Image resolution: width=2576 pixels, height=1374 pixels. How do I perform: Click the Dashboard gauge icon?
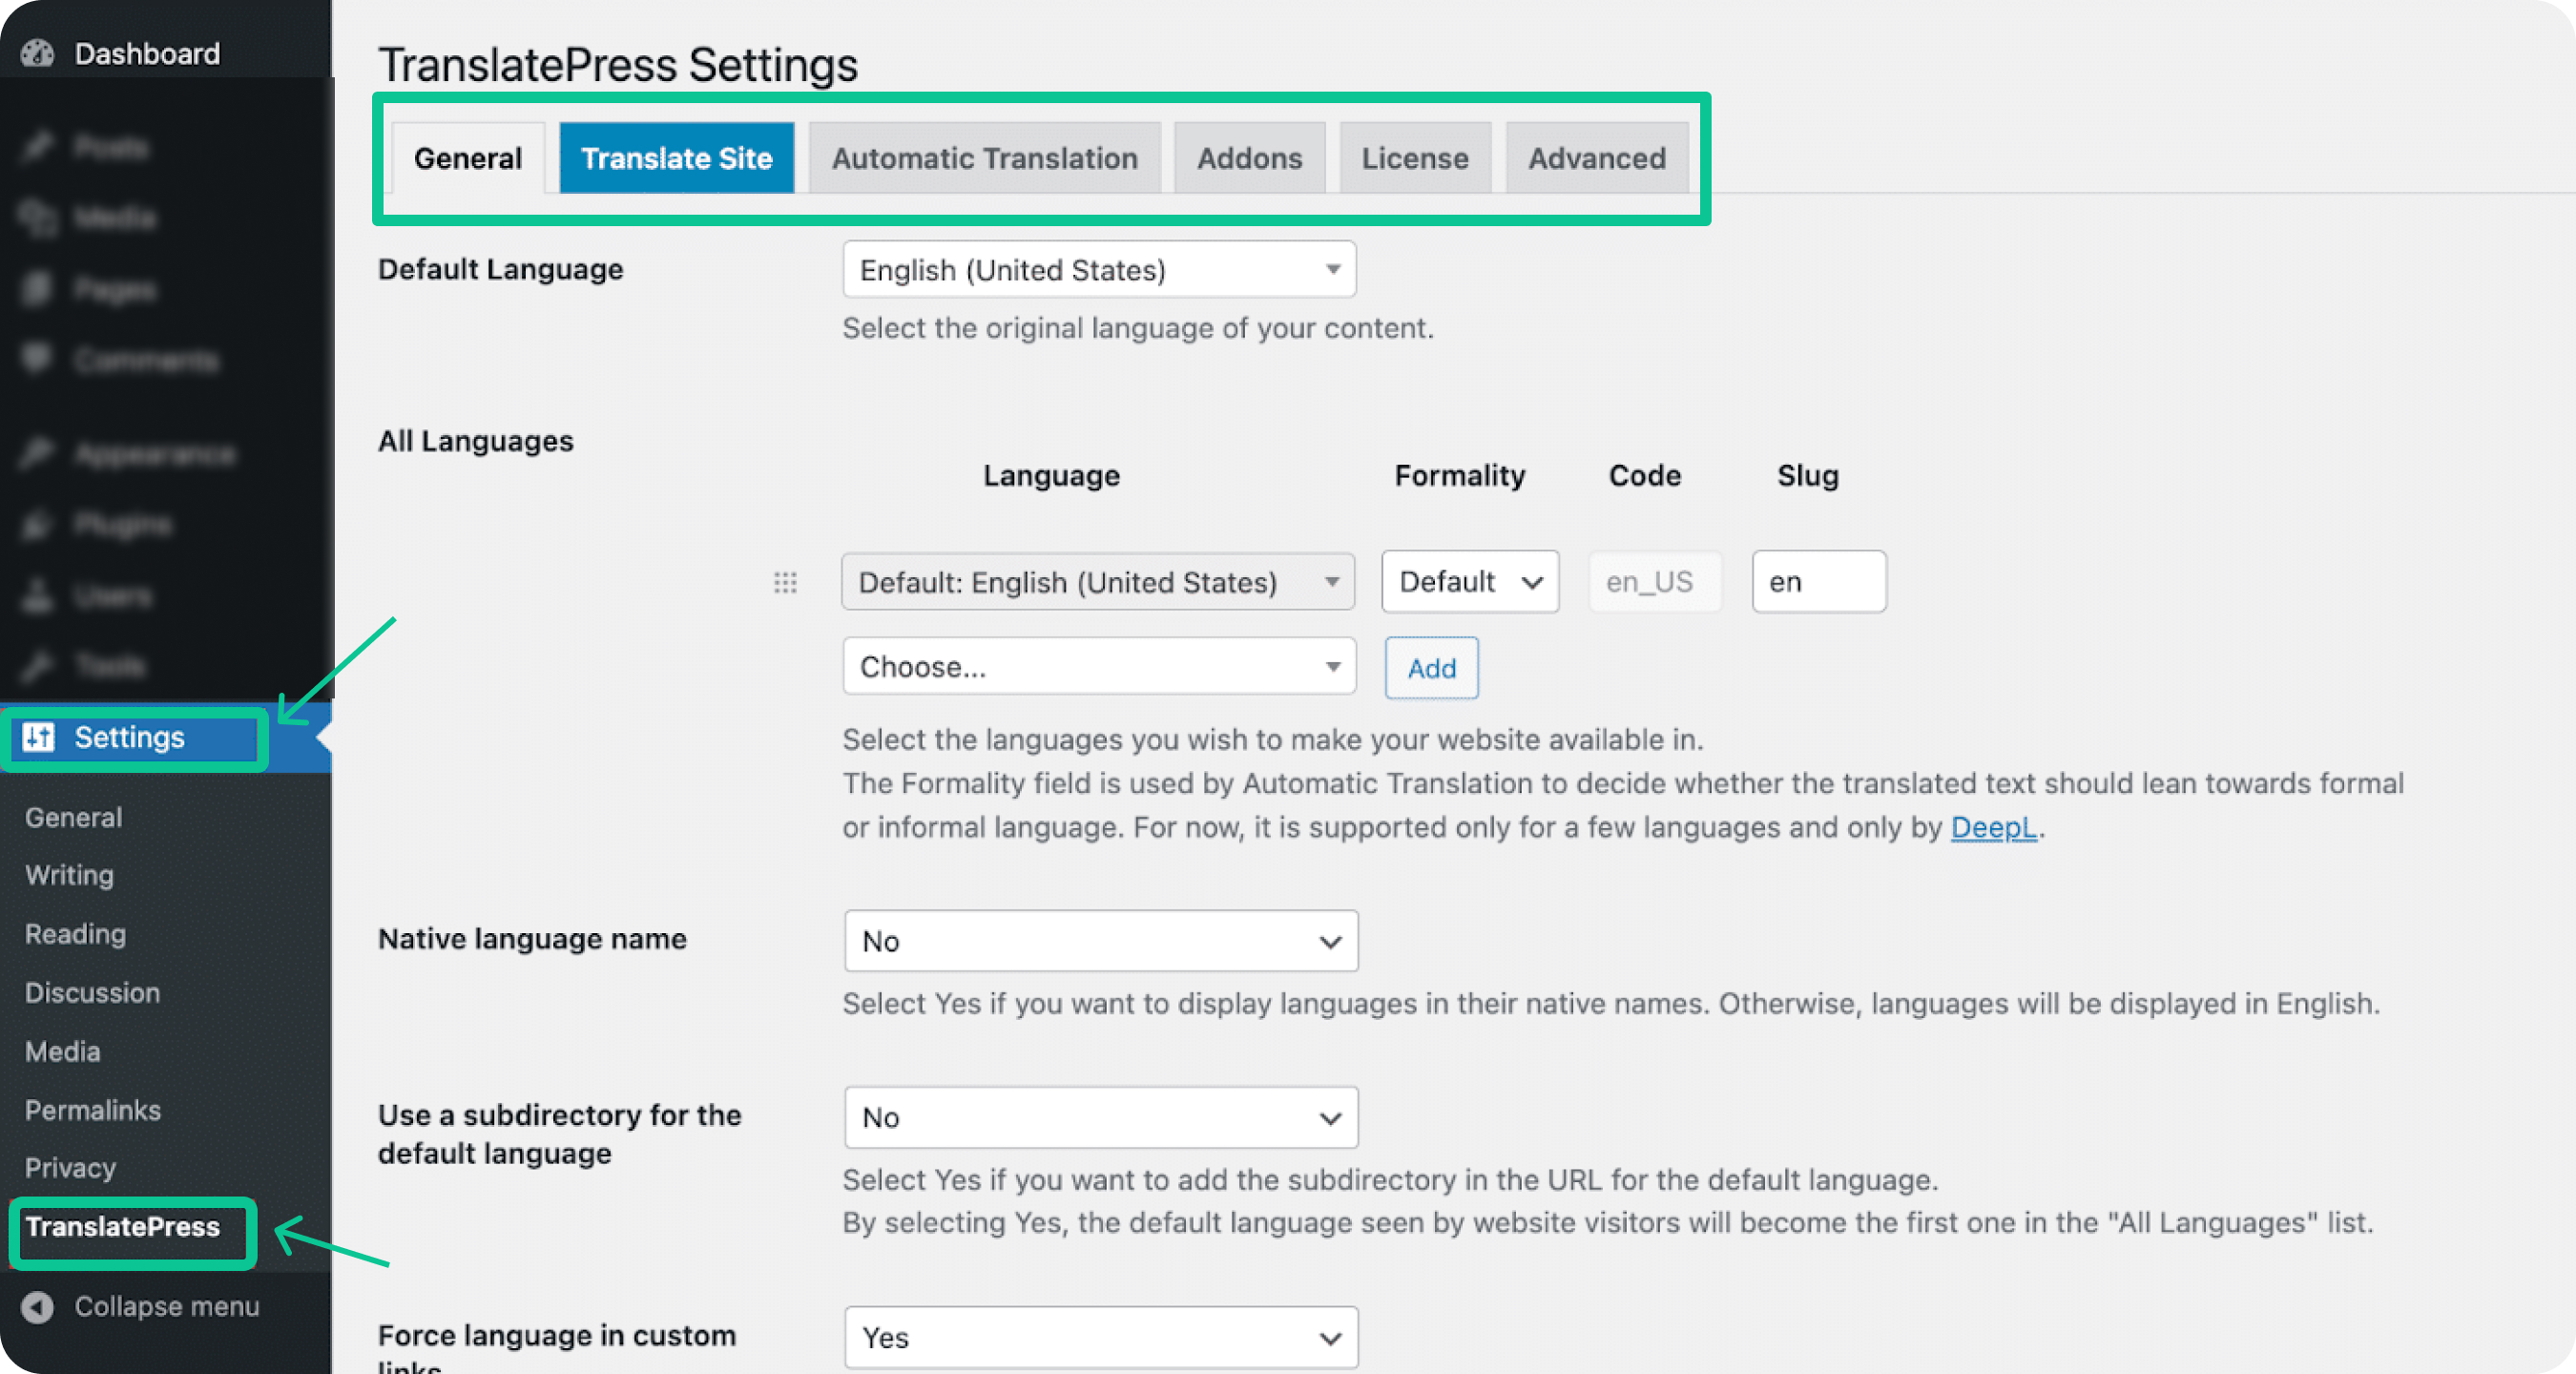pos(38,53)
